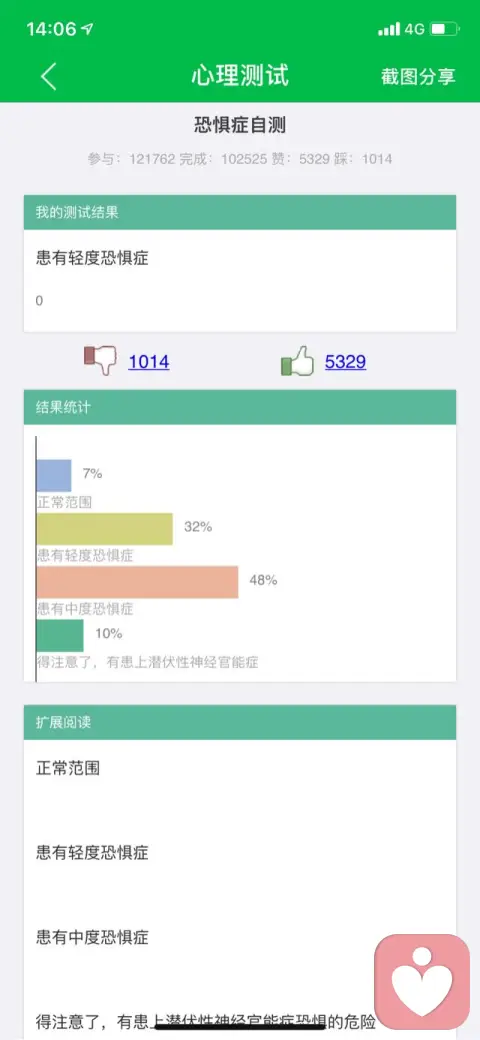The width and height of the screenshot is (480, 1040).
Task: Open the 5329 like count link
Action: tap(345, 362)
